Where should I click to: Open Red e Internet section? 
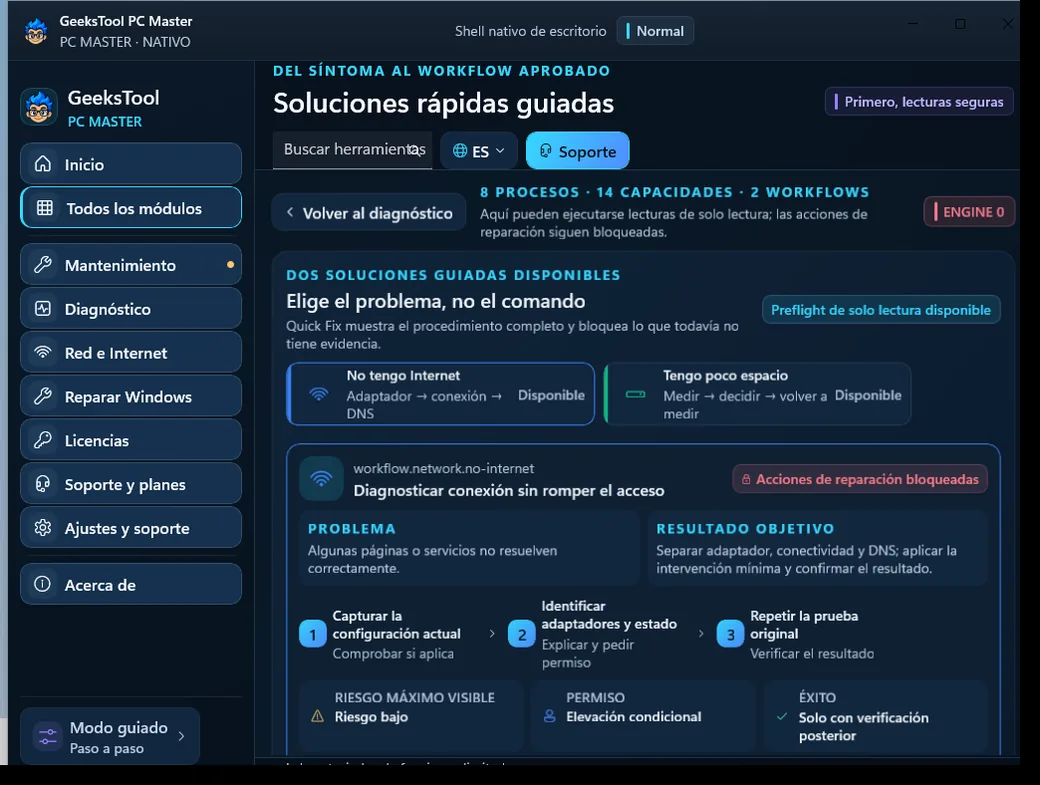click(131, 352)
